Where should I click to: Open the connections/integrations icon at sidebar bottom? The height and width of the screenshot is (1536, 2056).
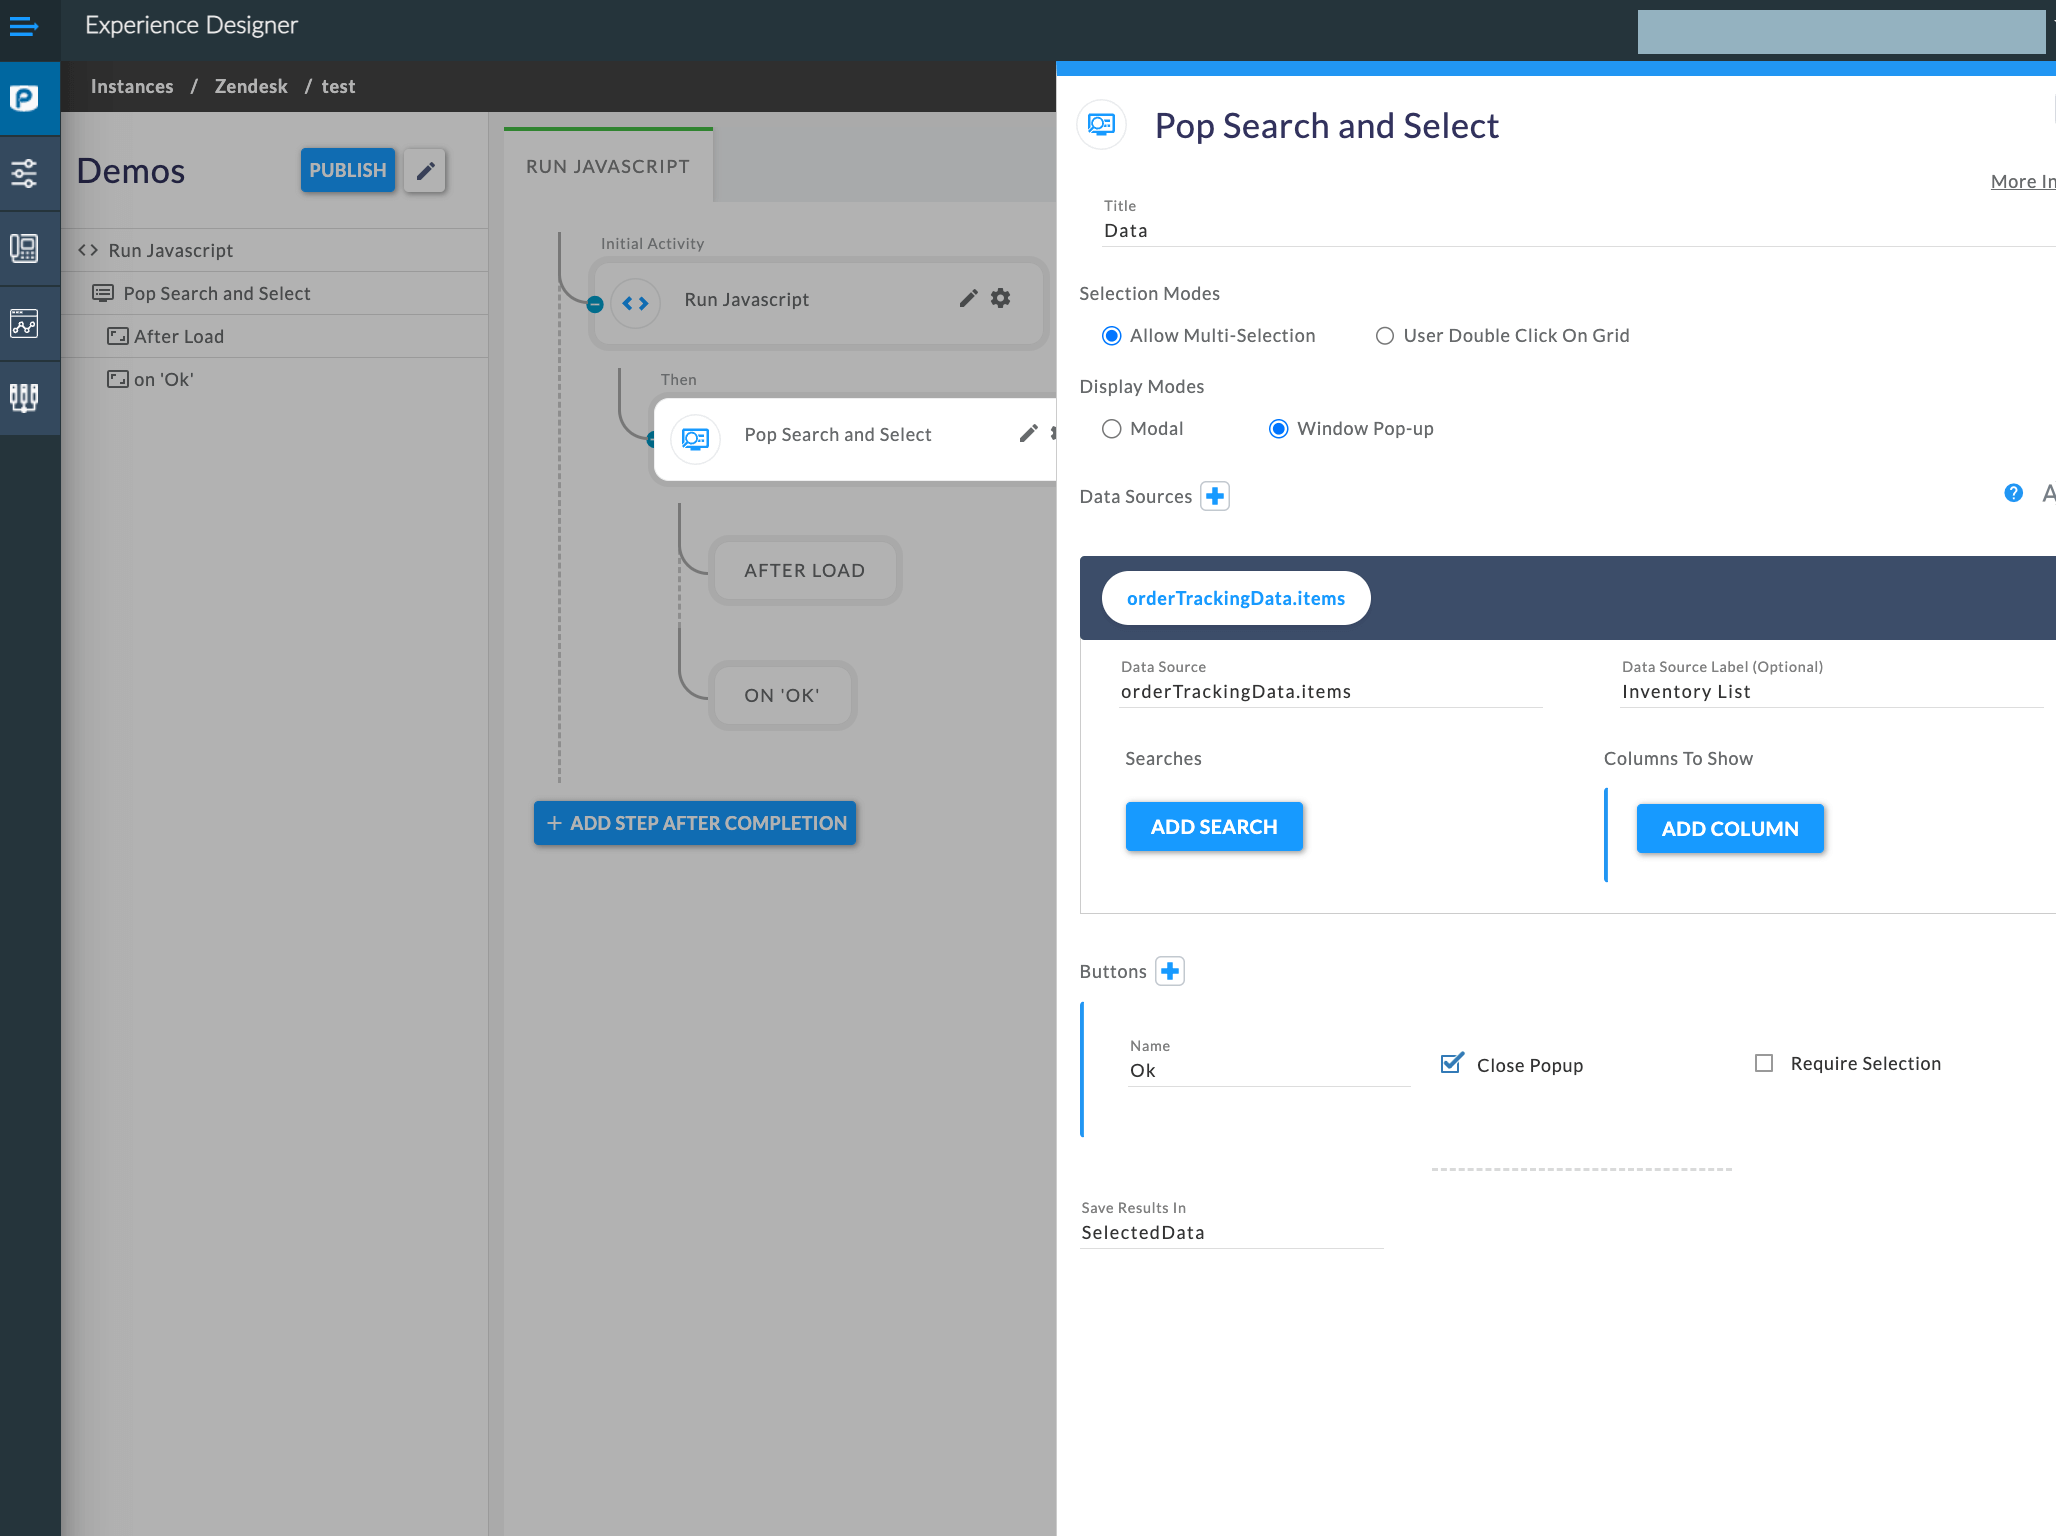click(x=23, y=397)
